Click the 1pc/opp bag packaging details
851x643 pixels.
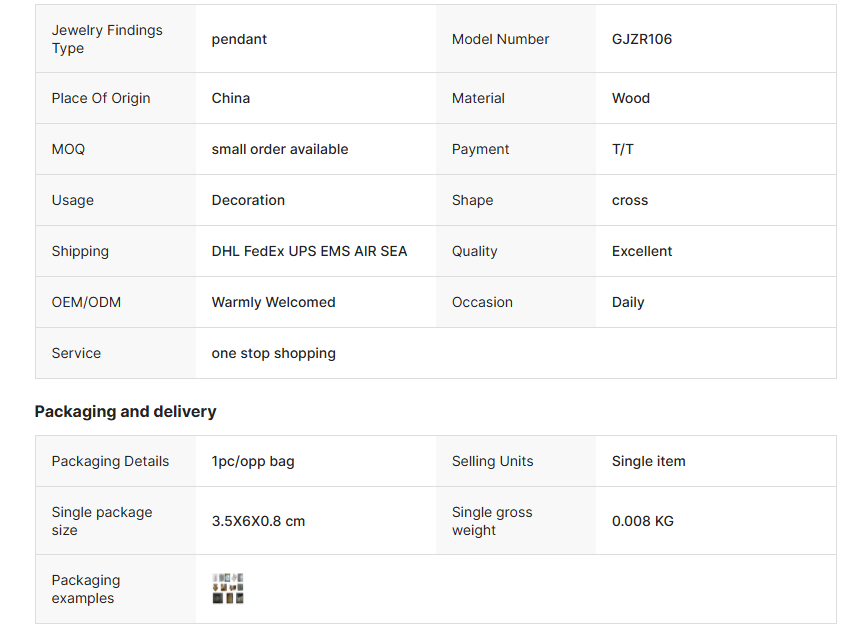pyautogui.click(x=253, y=461)
